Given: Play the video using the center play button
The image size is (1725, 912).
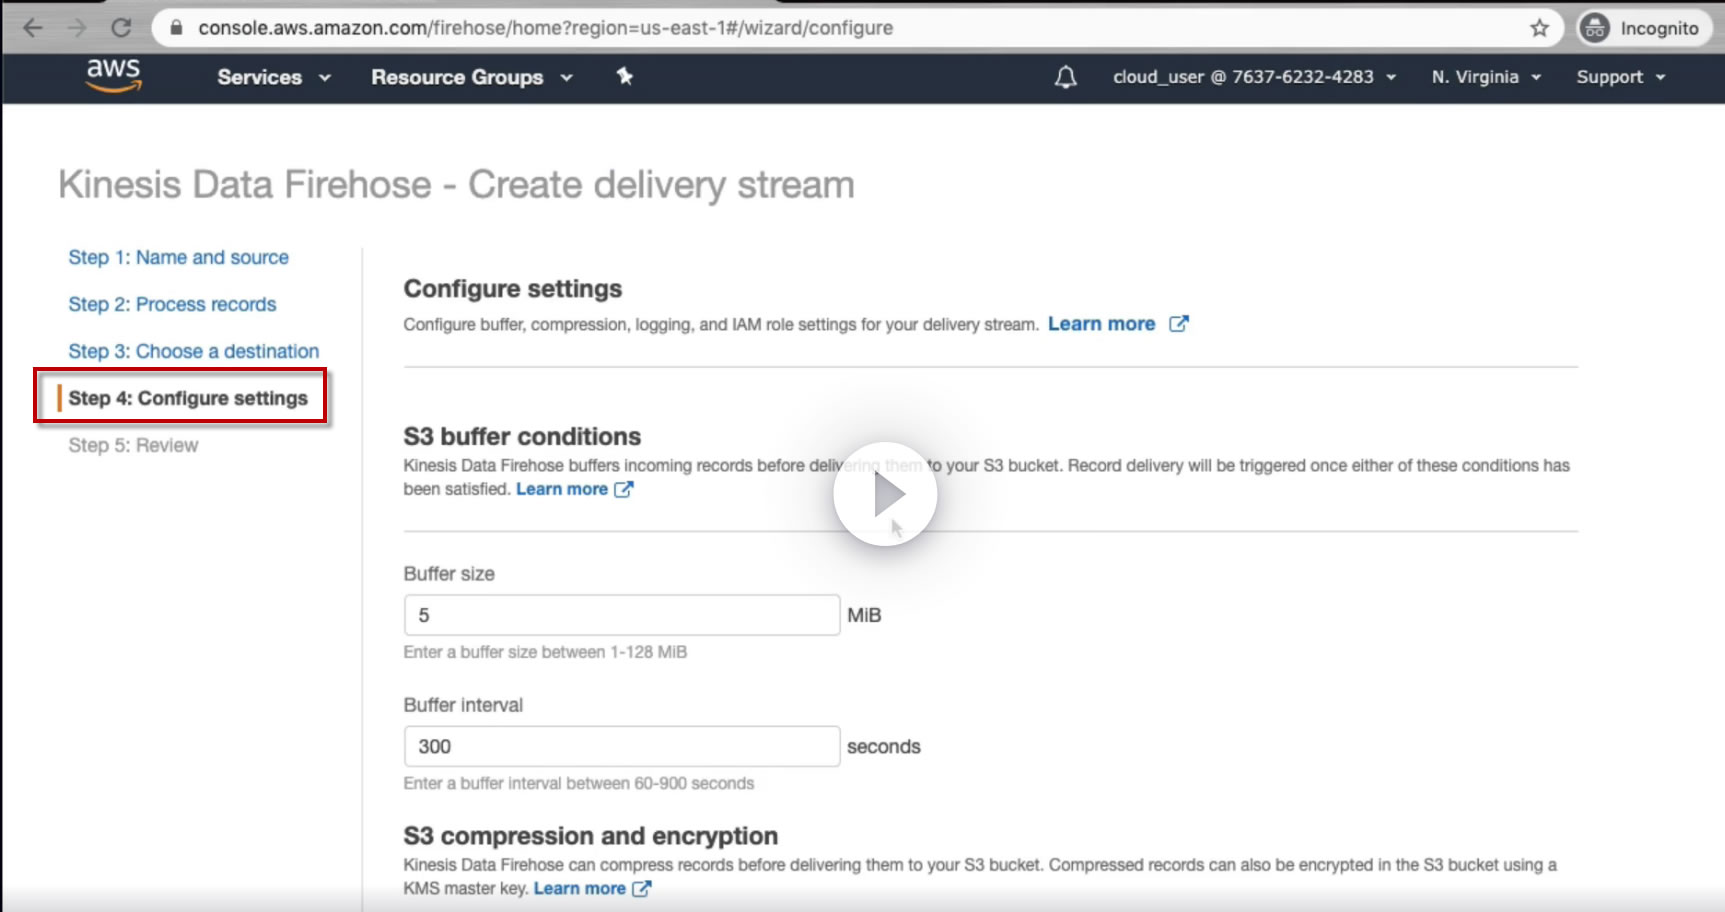Looking at the screenshot, I should 885,494.
